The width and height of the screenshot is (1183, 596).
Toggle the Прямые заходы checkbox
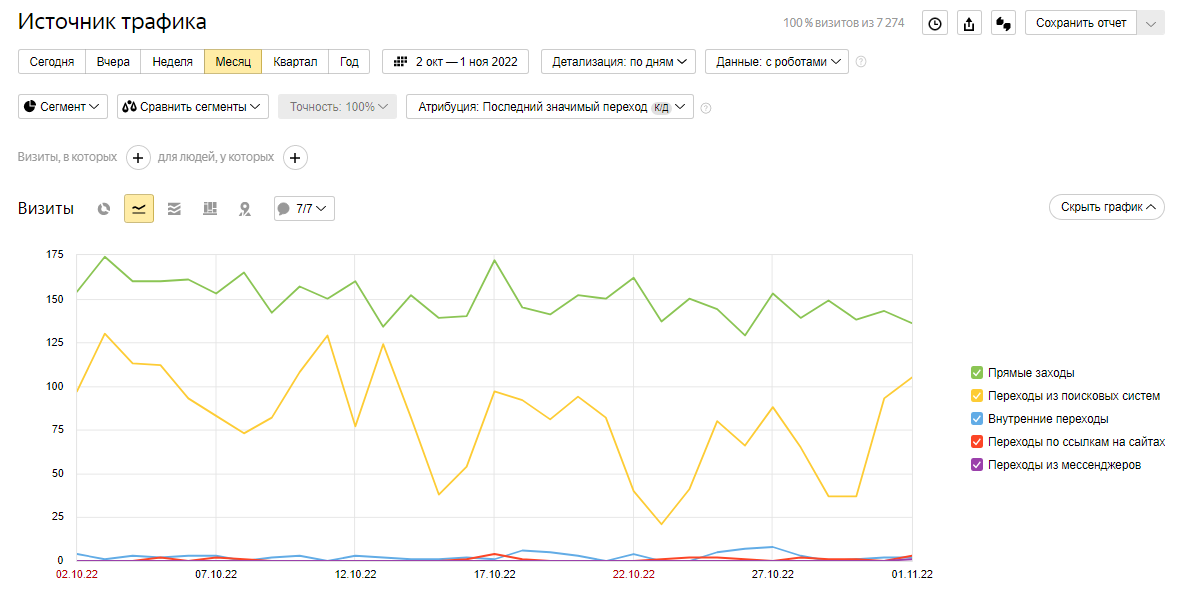[977, 373]
